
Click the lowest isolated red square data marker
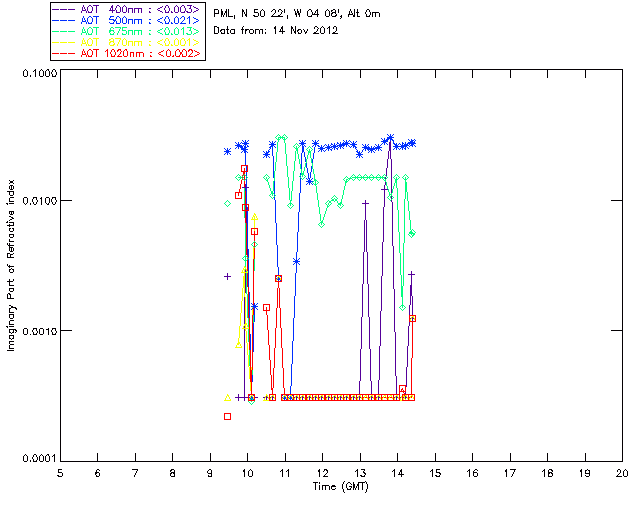point(228,416)
